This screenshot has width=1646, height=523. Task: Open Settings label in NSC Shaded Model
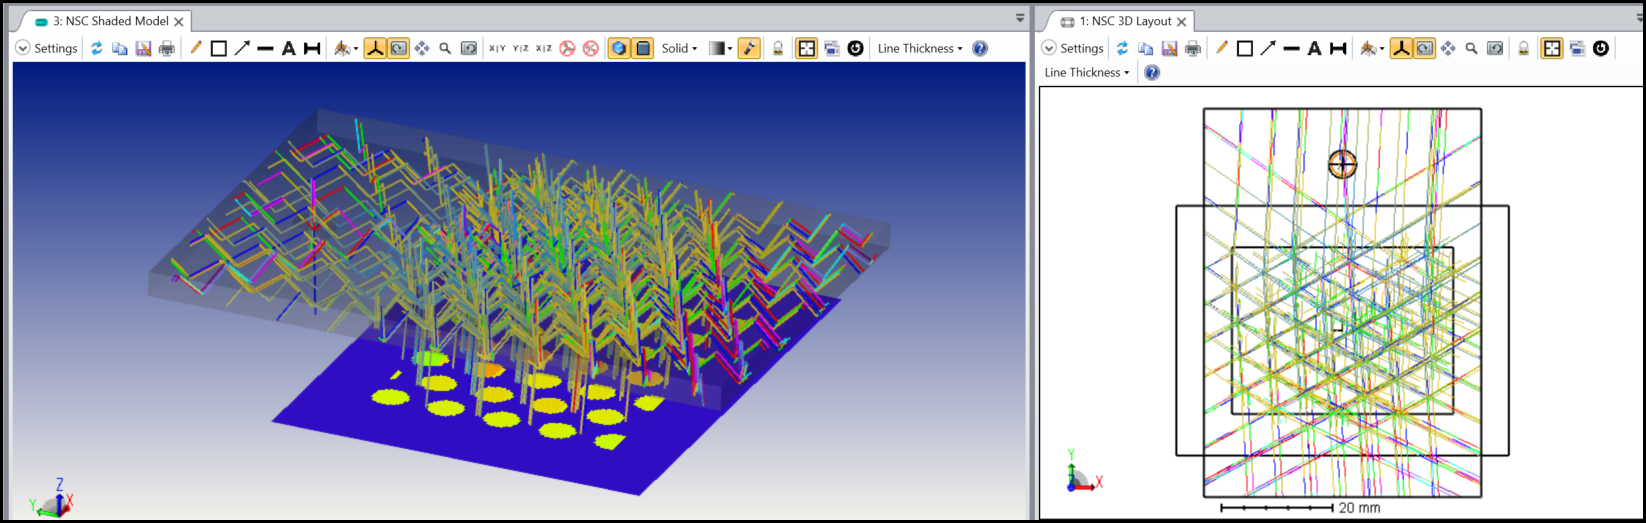pos(56,48)
